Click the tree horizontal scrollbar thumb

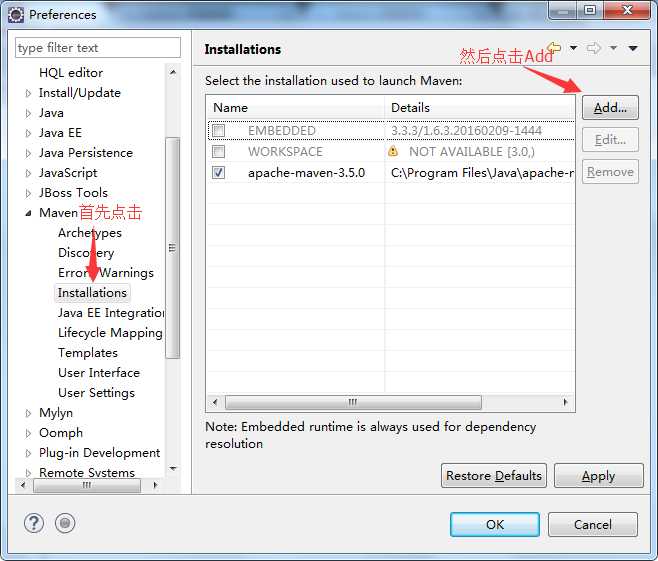point(87,485)
